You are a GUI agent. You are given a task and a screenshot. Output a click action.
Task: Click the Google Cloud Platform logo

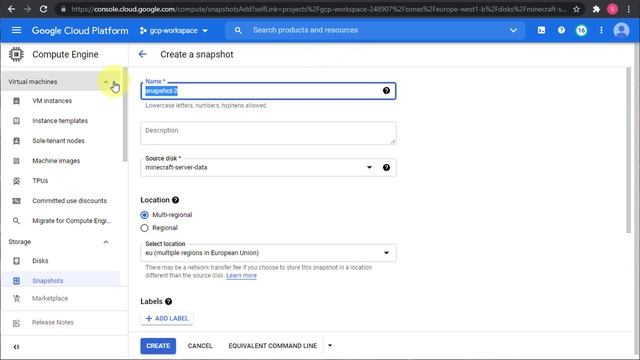pos(80,31)
